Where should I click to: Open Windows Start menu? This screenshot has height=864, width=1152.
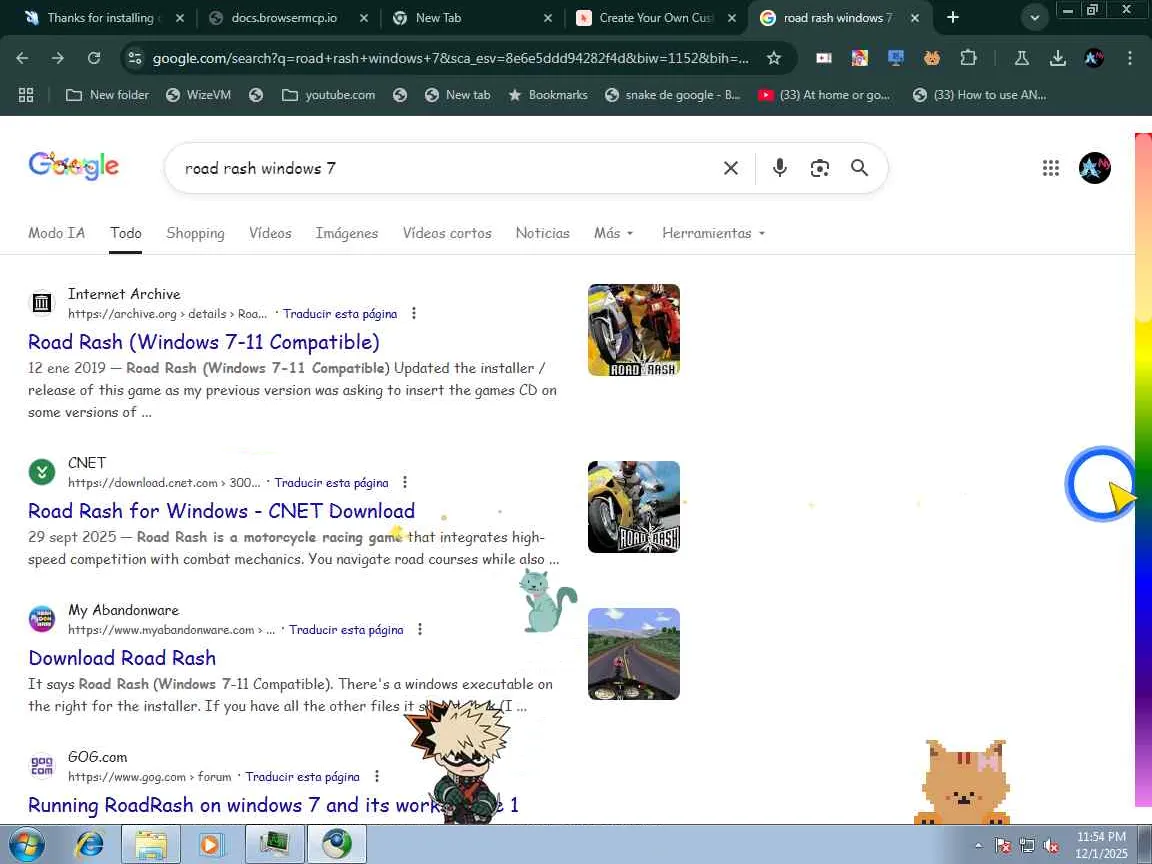(x=25, y=844)
